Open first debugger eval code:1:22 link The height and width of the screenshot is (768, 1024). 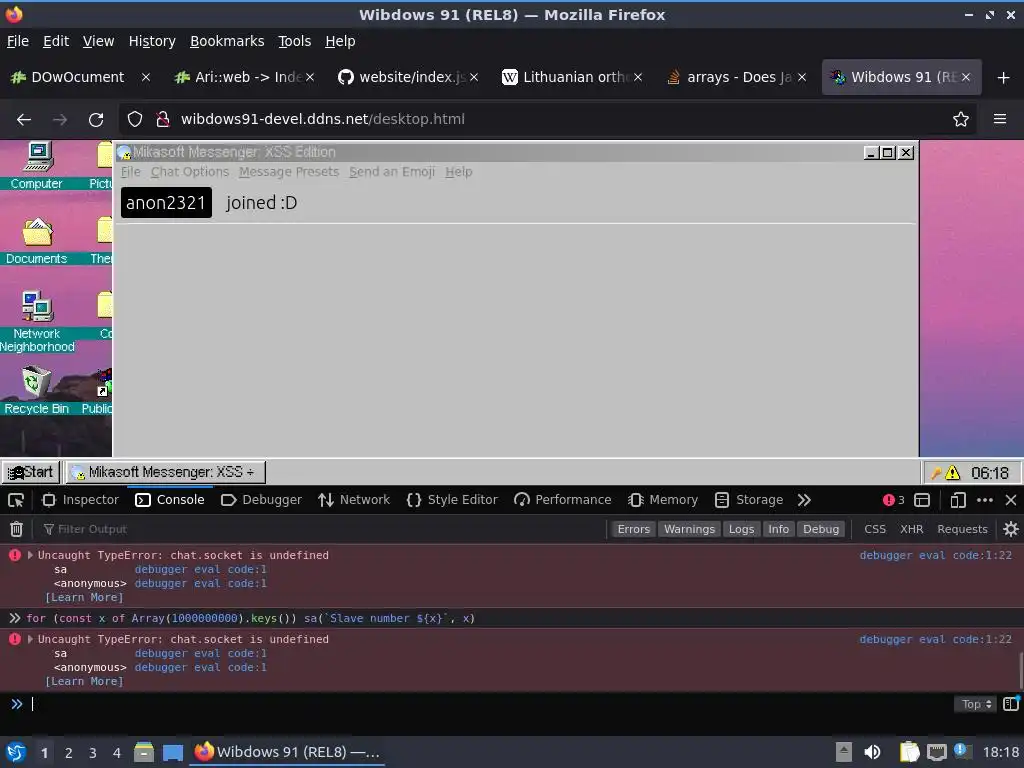pos(935,555)
